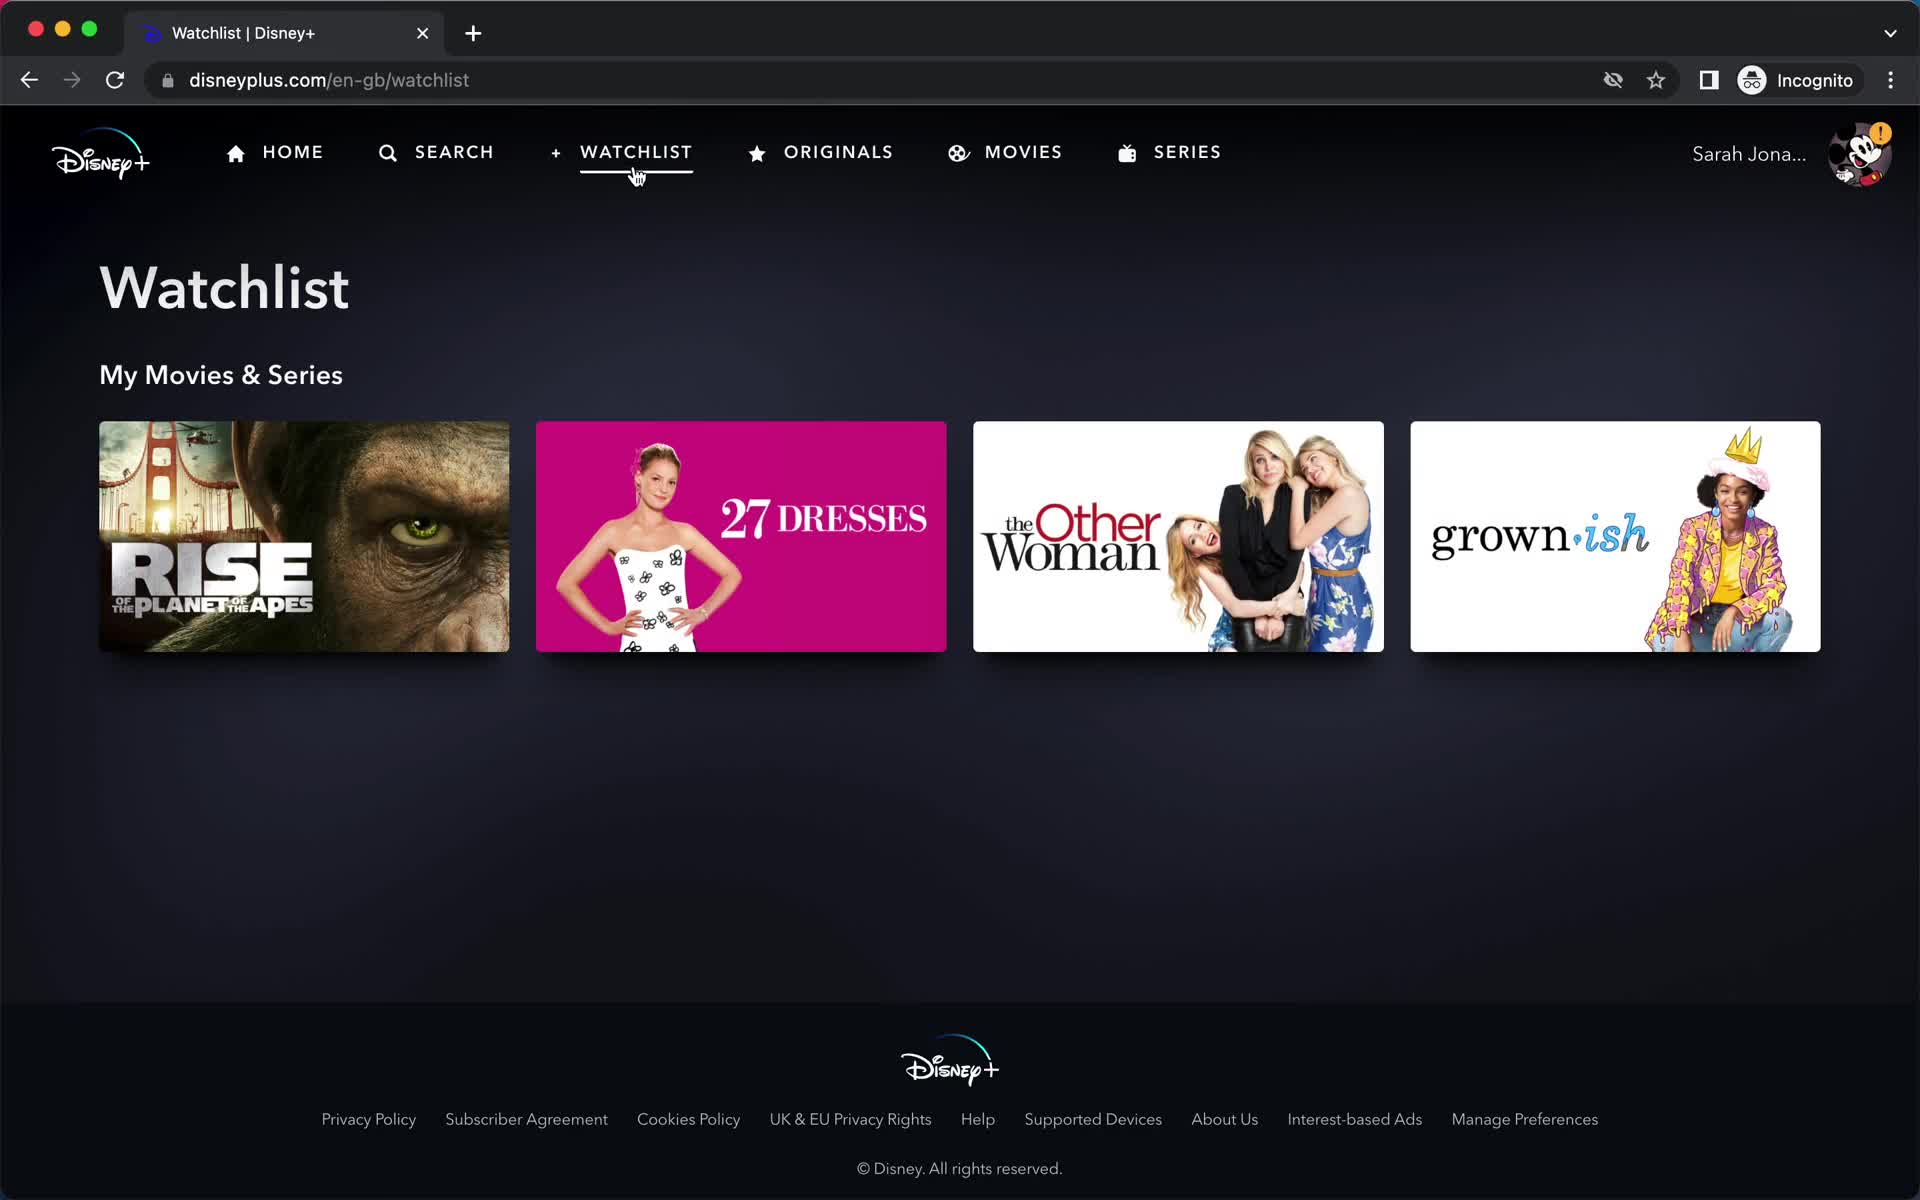Click the Manage Preferences footer option
This screenshot has width=1920, height=1200.
[x=1523, y=1118]
